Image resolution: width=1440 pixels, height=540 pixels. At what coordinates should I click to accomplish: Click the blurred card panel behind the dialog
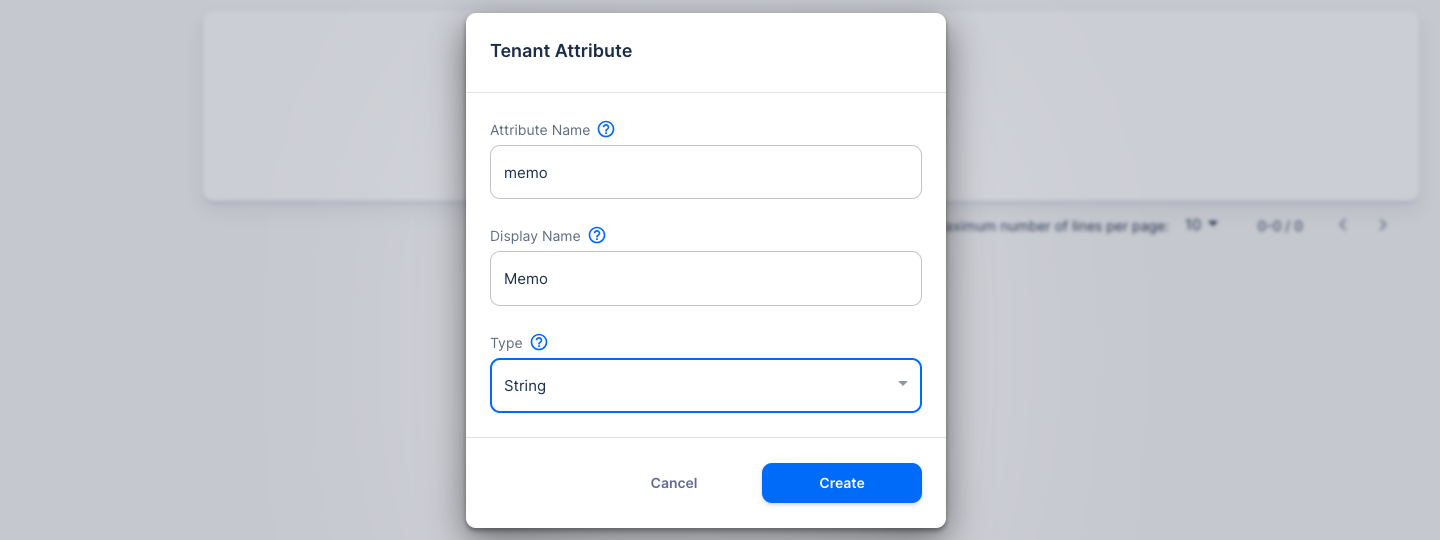(1180, 105)
